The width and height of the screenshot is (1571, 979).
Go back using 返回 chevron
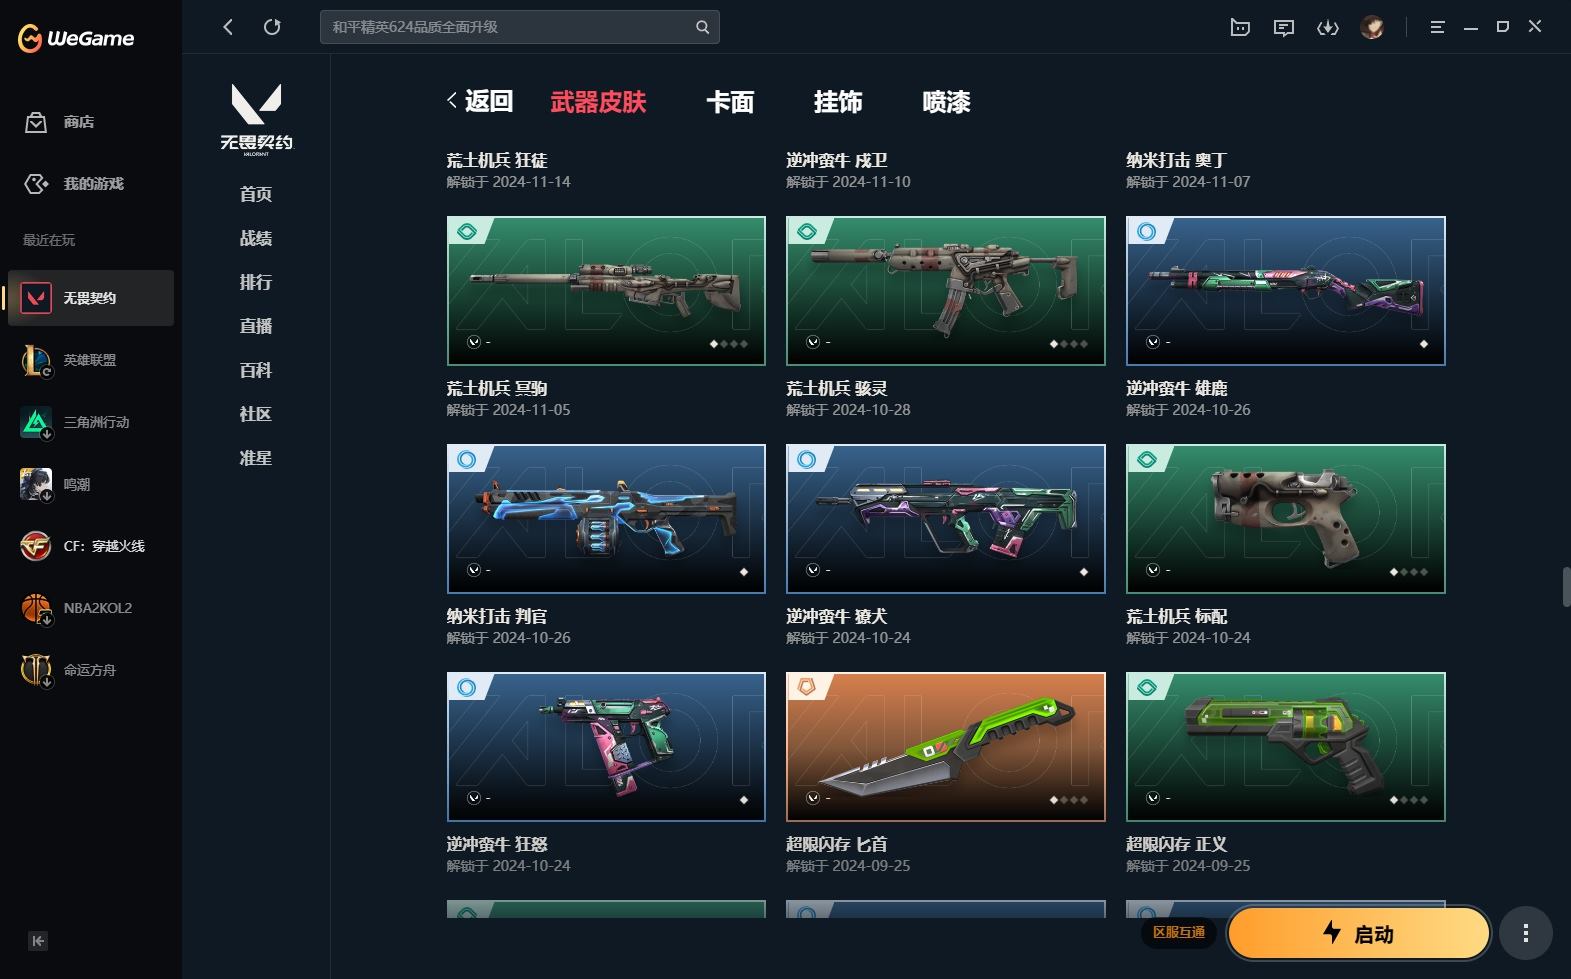(452, 100)
